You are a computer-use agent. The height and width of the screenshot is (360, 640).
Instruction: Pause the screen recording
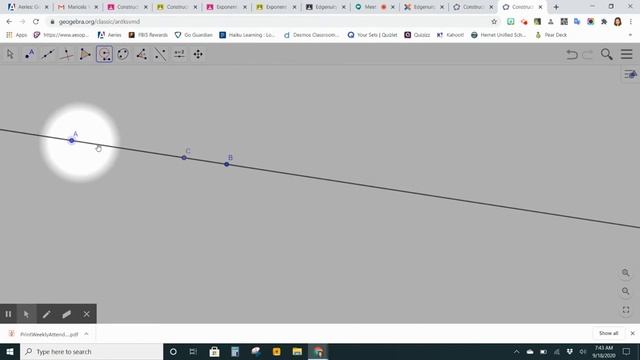tap(8, 314)
